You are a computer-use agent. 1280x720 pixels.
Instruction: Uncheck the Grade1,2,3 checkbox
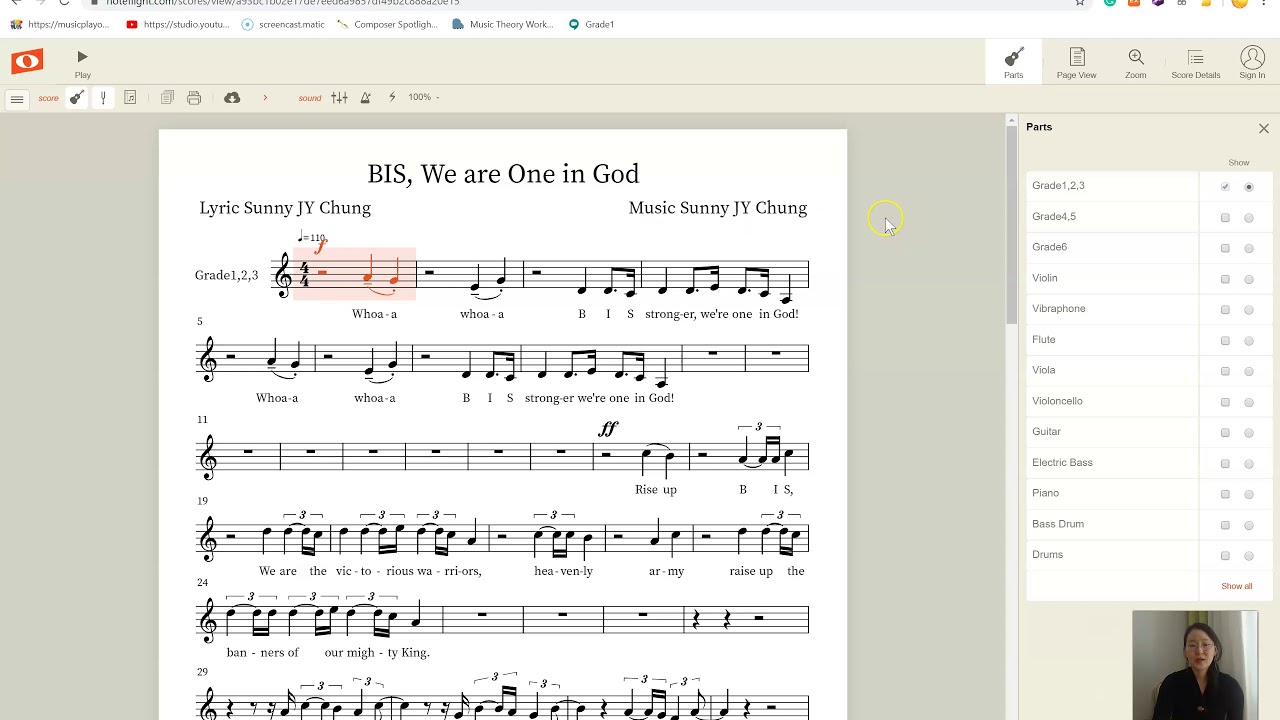click(1225, 187)
